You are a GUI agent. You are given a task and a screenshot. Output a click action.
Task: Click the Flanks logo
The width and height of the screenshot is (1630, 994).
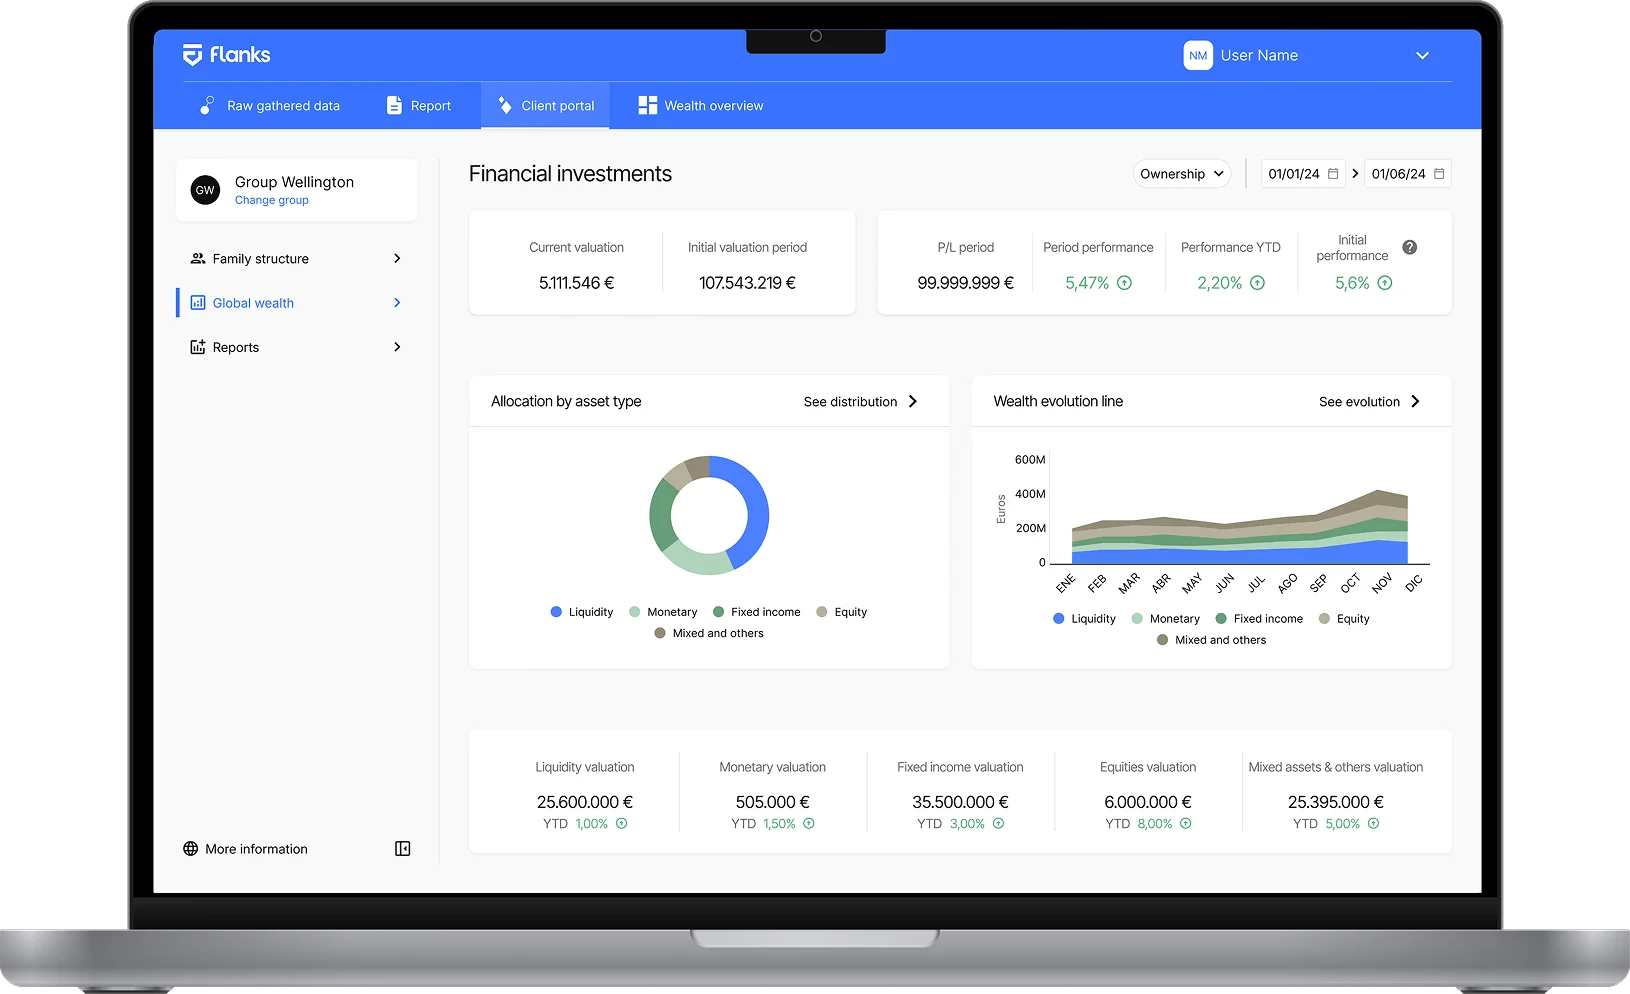[x=226, y=54]
